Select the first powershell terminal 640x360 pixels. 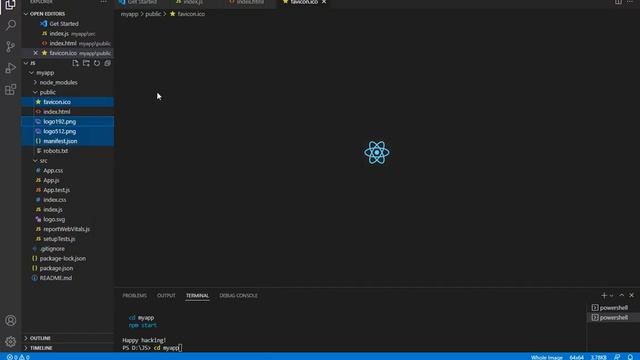(613, 308)
